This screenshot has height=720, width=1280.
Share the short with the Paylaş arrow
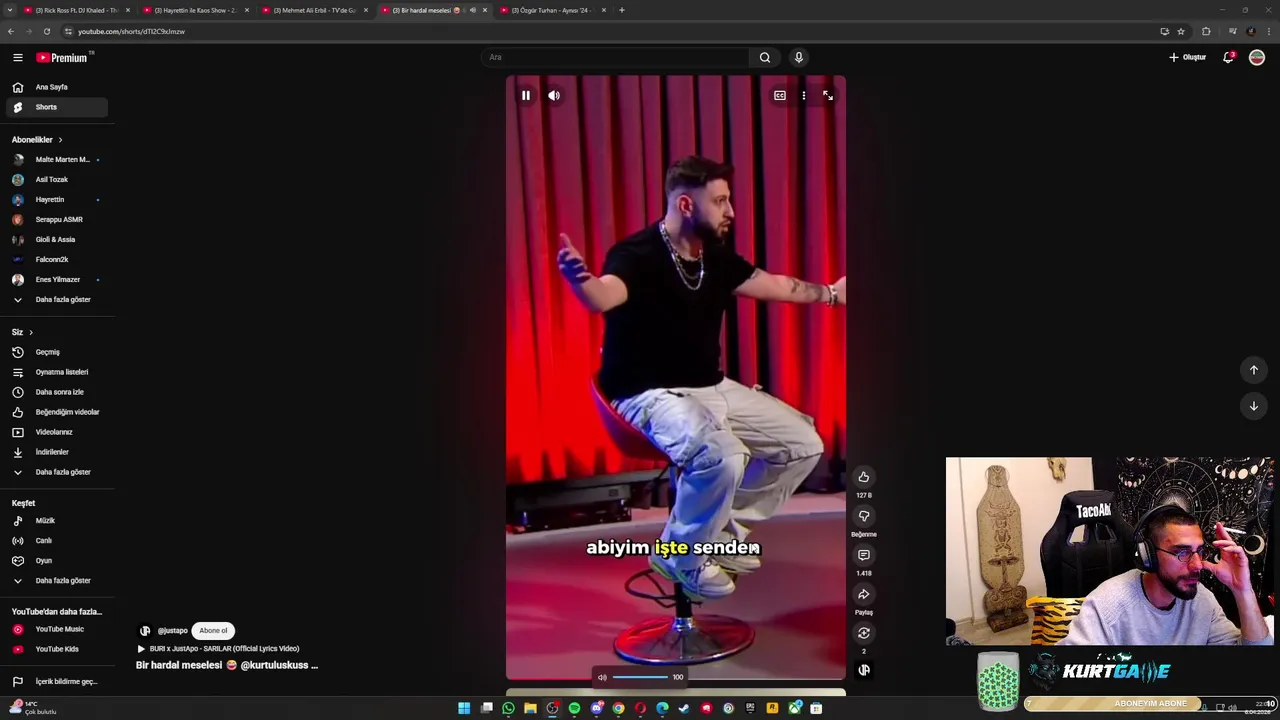click(864, 594)
